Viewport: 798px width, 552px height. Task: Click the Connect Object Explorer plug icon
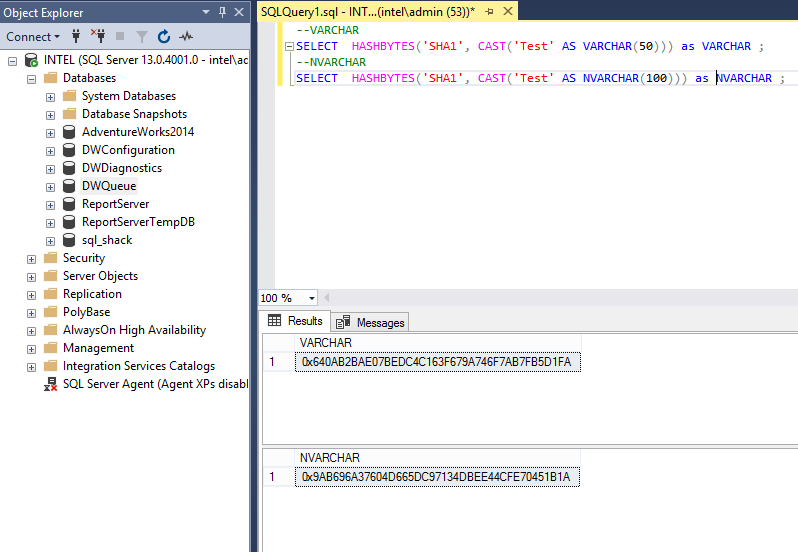[76, 37]
